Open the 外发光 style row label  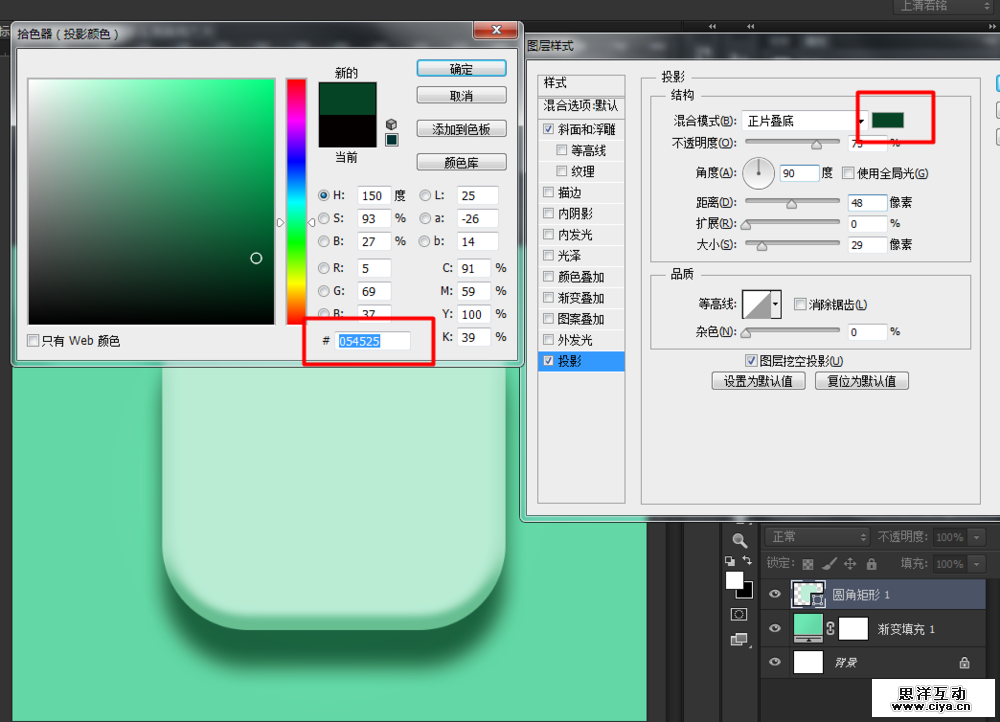tap(575, 340)
